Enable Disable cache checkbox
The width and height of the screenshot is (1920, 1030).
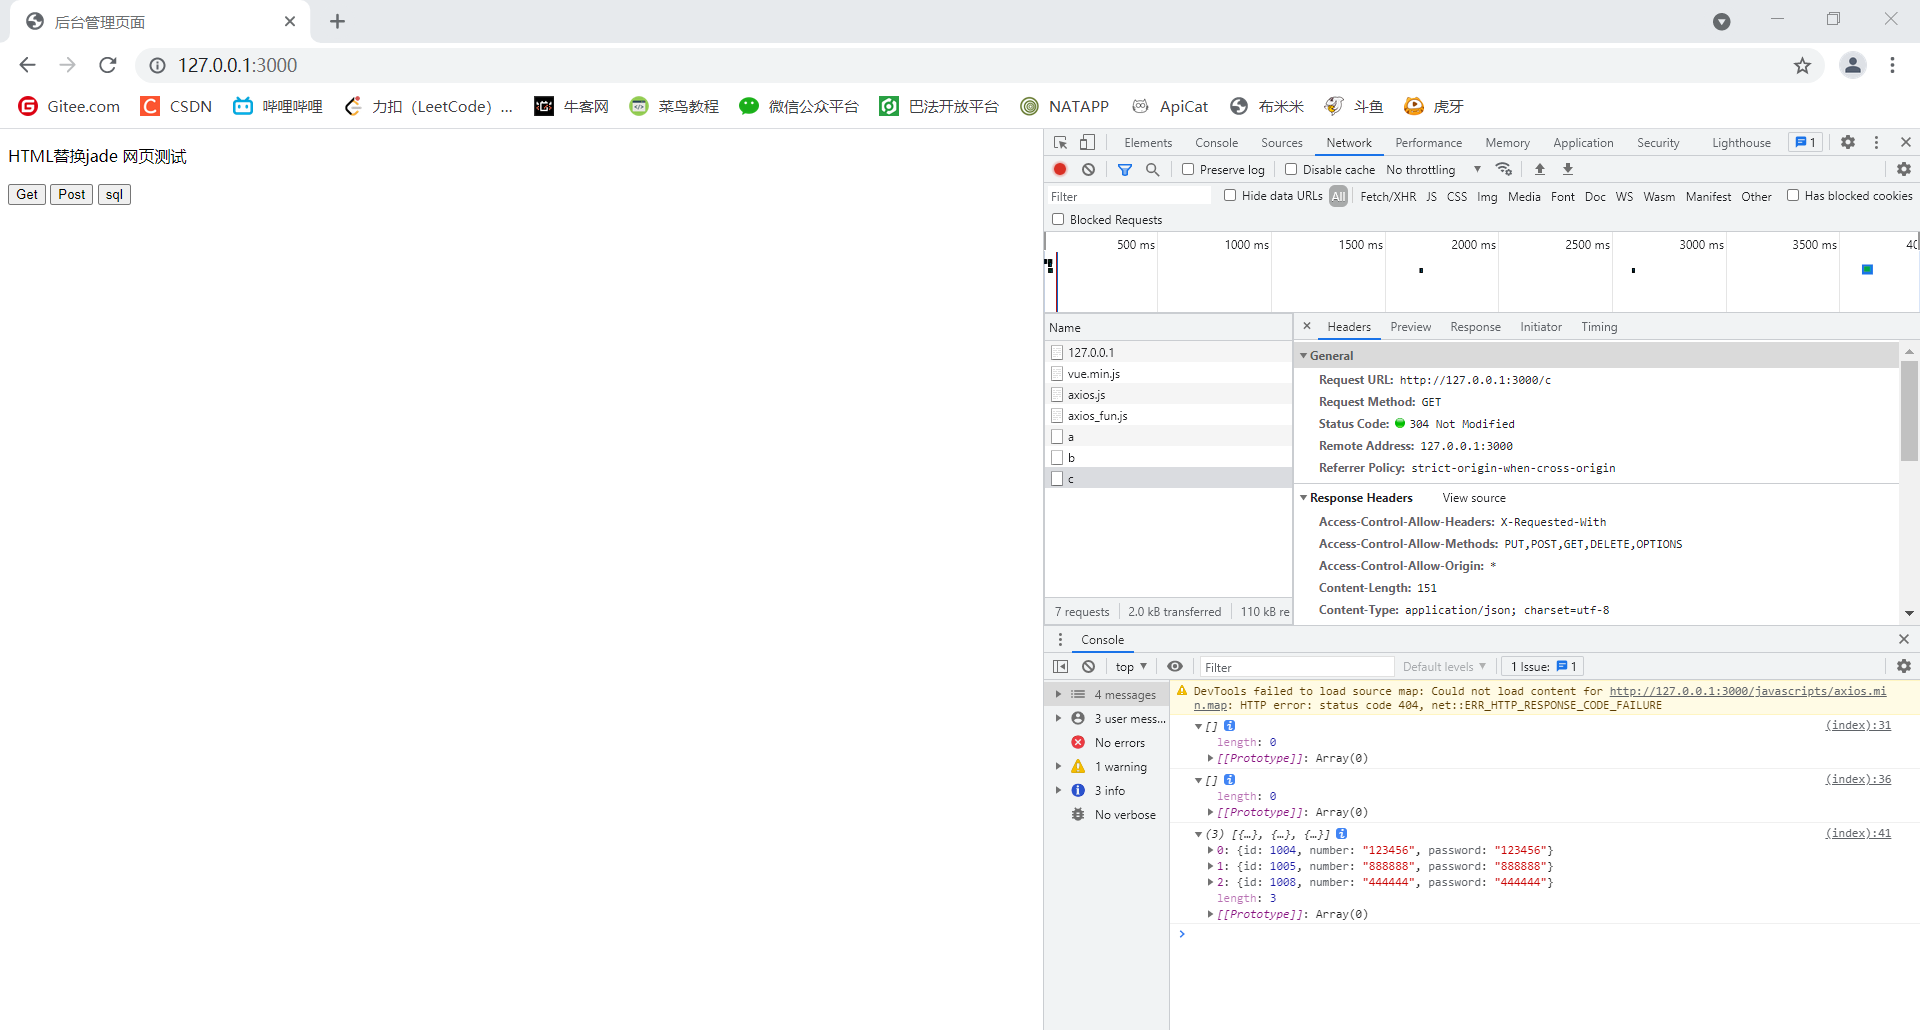click(x=1291, y=170)
